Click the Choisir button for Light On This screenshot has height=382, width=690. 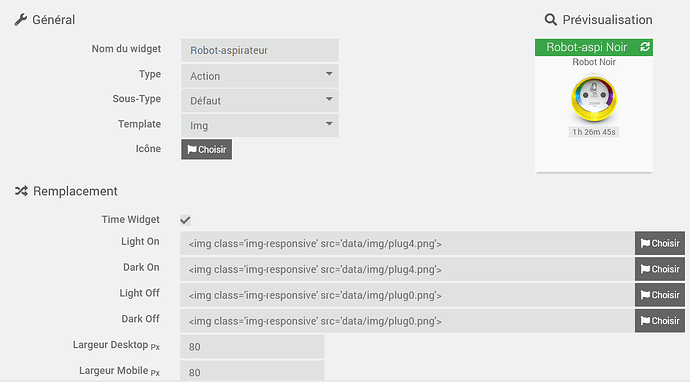[660, 243]
